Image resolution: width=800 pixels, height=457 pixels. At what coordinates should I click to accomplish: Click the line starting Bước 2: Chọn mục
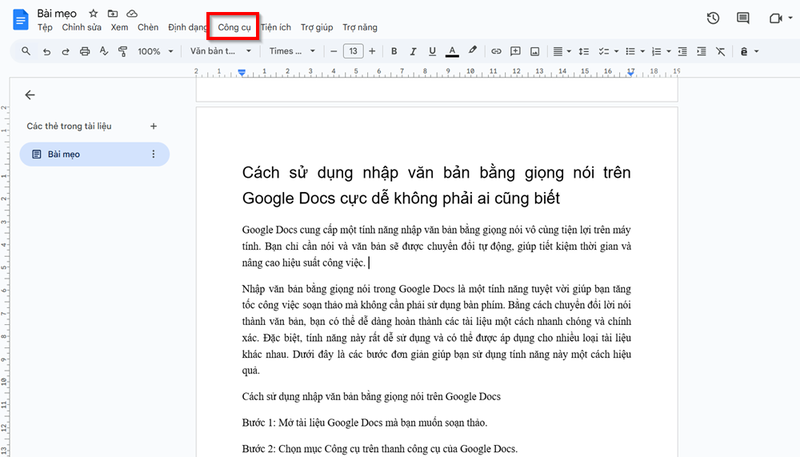coord(380,449)
